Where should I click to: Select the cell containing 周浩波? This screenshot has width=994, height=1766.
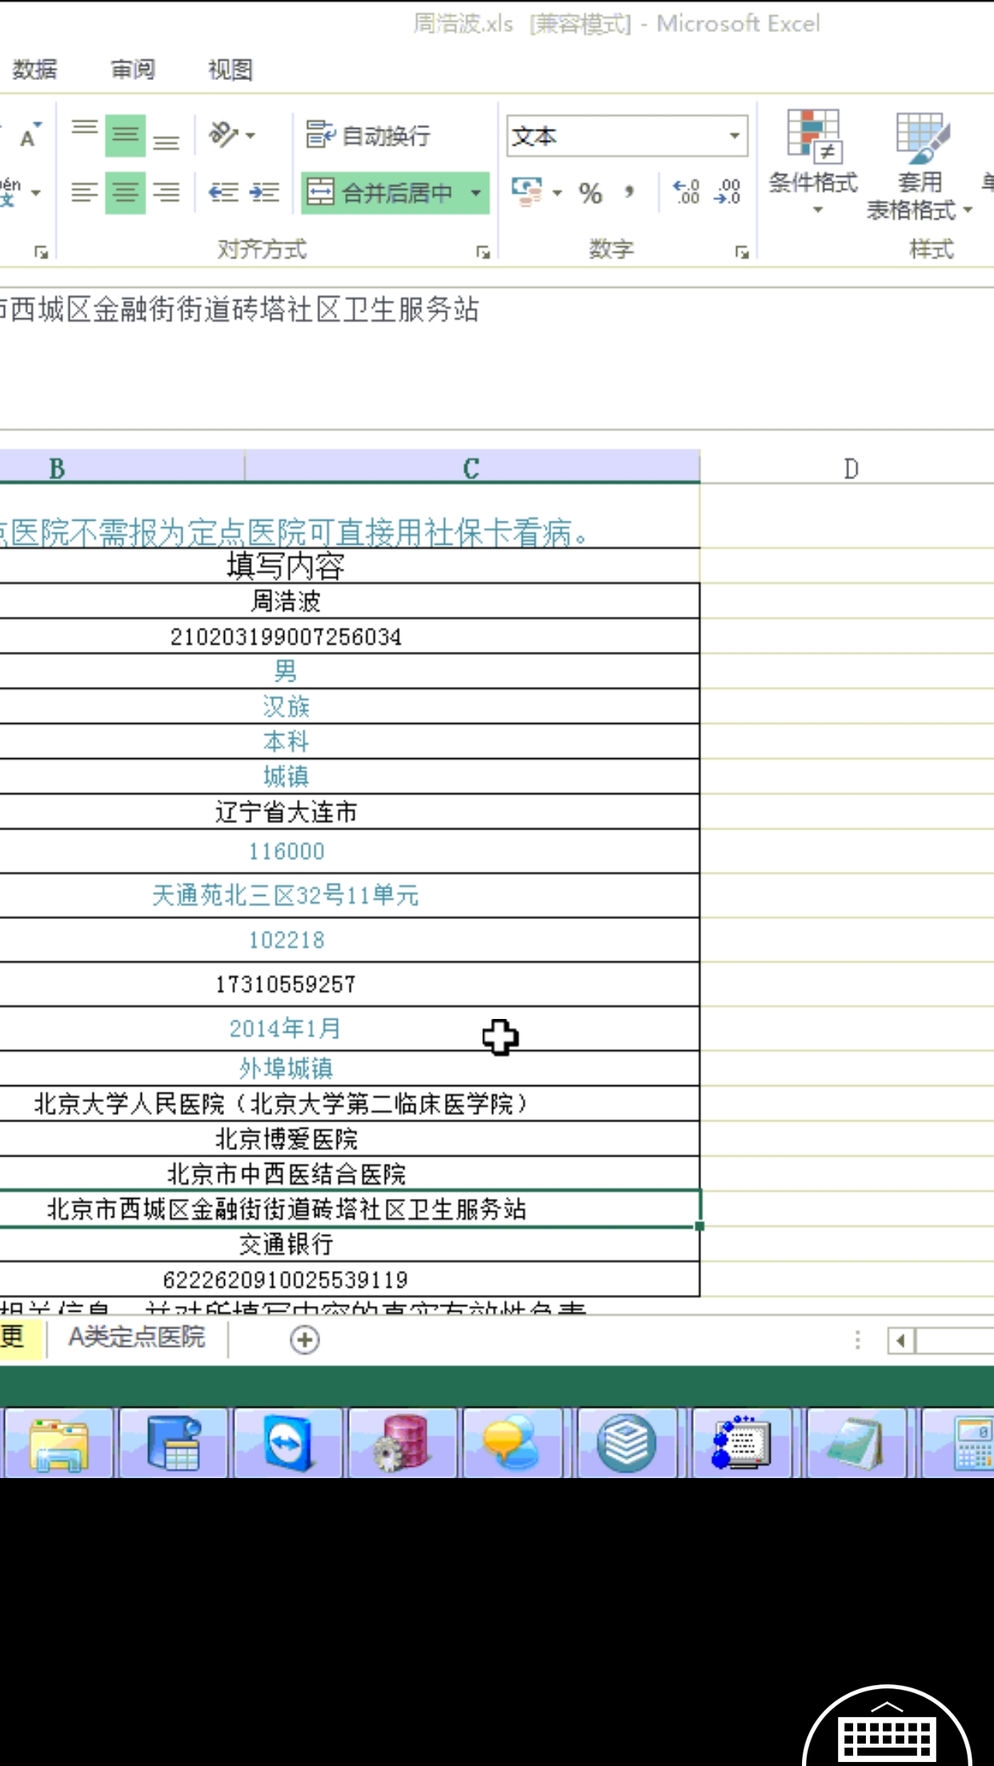pyautogui.click(x=350, y=601)
